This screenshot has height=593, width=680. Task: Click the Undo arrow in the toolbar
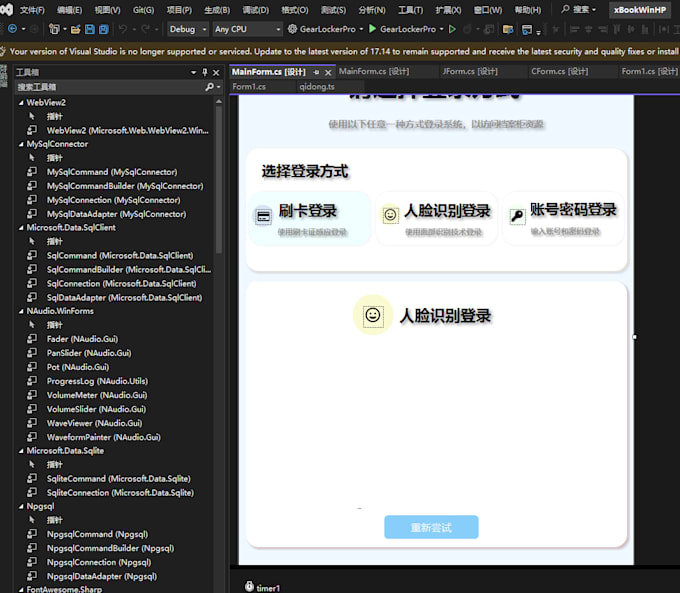(x=123, y=29)
